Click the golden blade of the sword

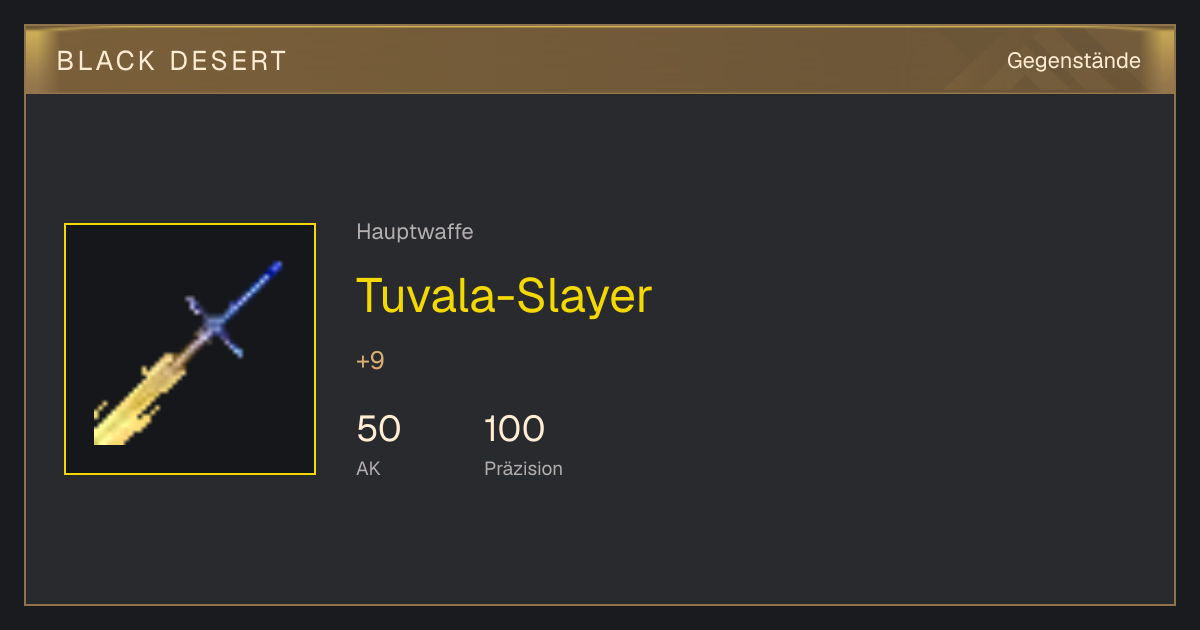[140, 398]
